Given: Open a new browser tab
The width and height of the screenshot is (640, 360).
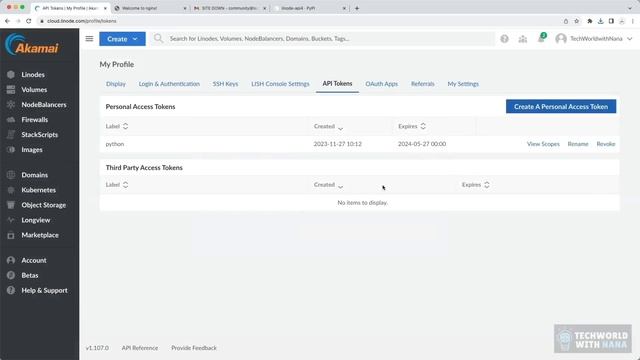Looking at the screenshot, I should (357, 8).
